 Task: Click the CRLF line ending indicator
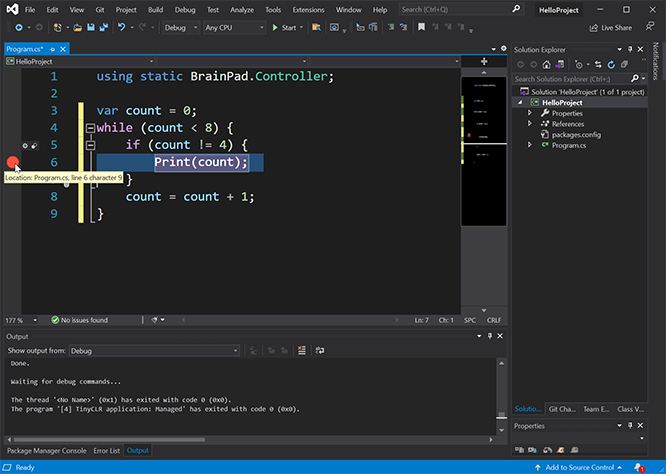494,320
